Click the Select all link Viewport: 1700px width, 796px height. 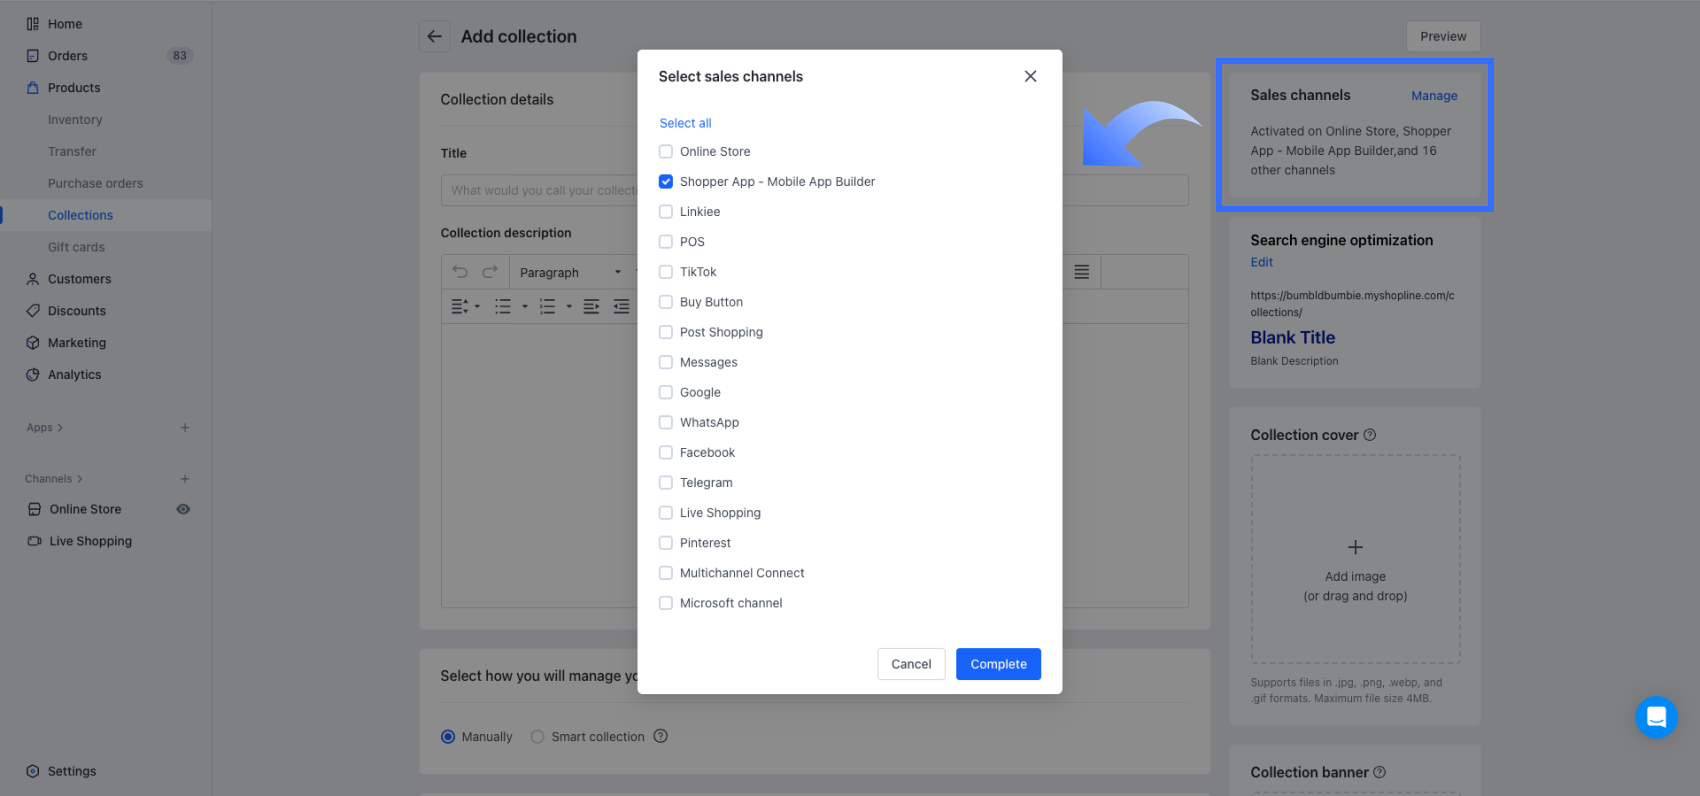click(x=685, y=123)
